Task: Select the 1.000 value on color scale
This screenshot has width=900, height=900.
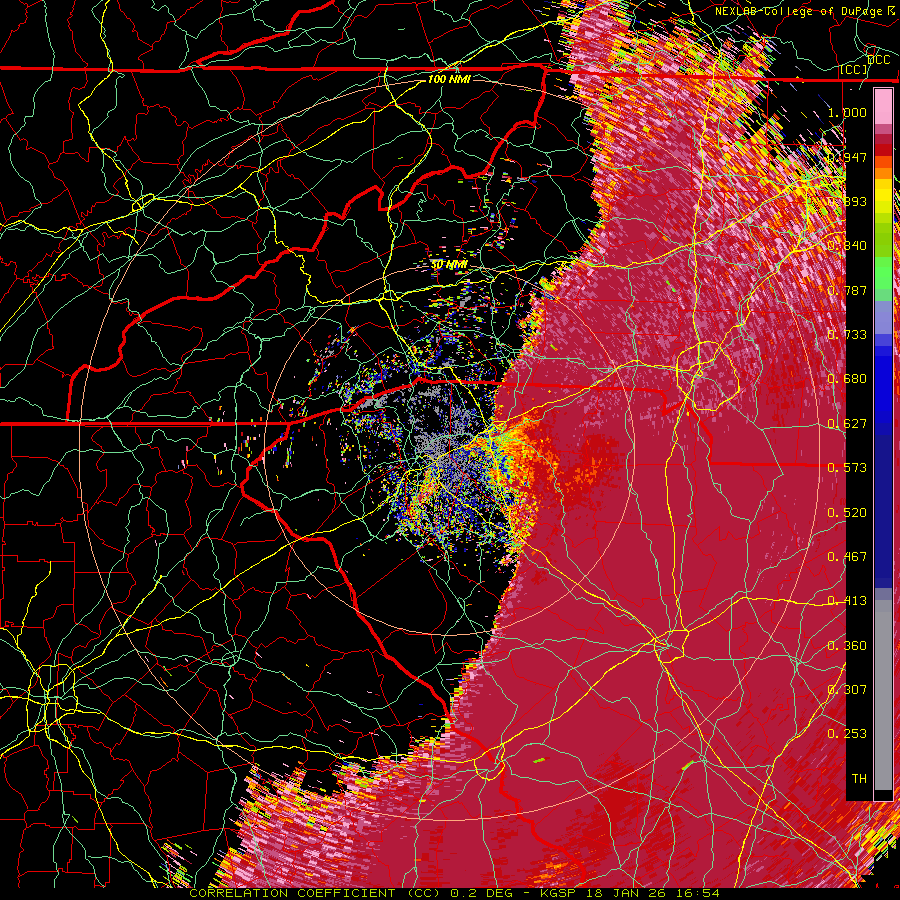Action: click(847, 112)
